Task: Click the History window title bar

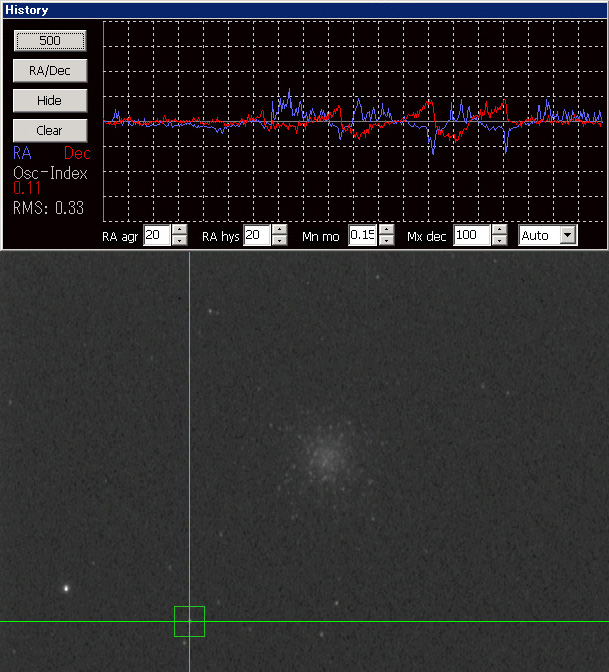Action: coord(304,10)
